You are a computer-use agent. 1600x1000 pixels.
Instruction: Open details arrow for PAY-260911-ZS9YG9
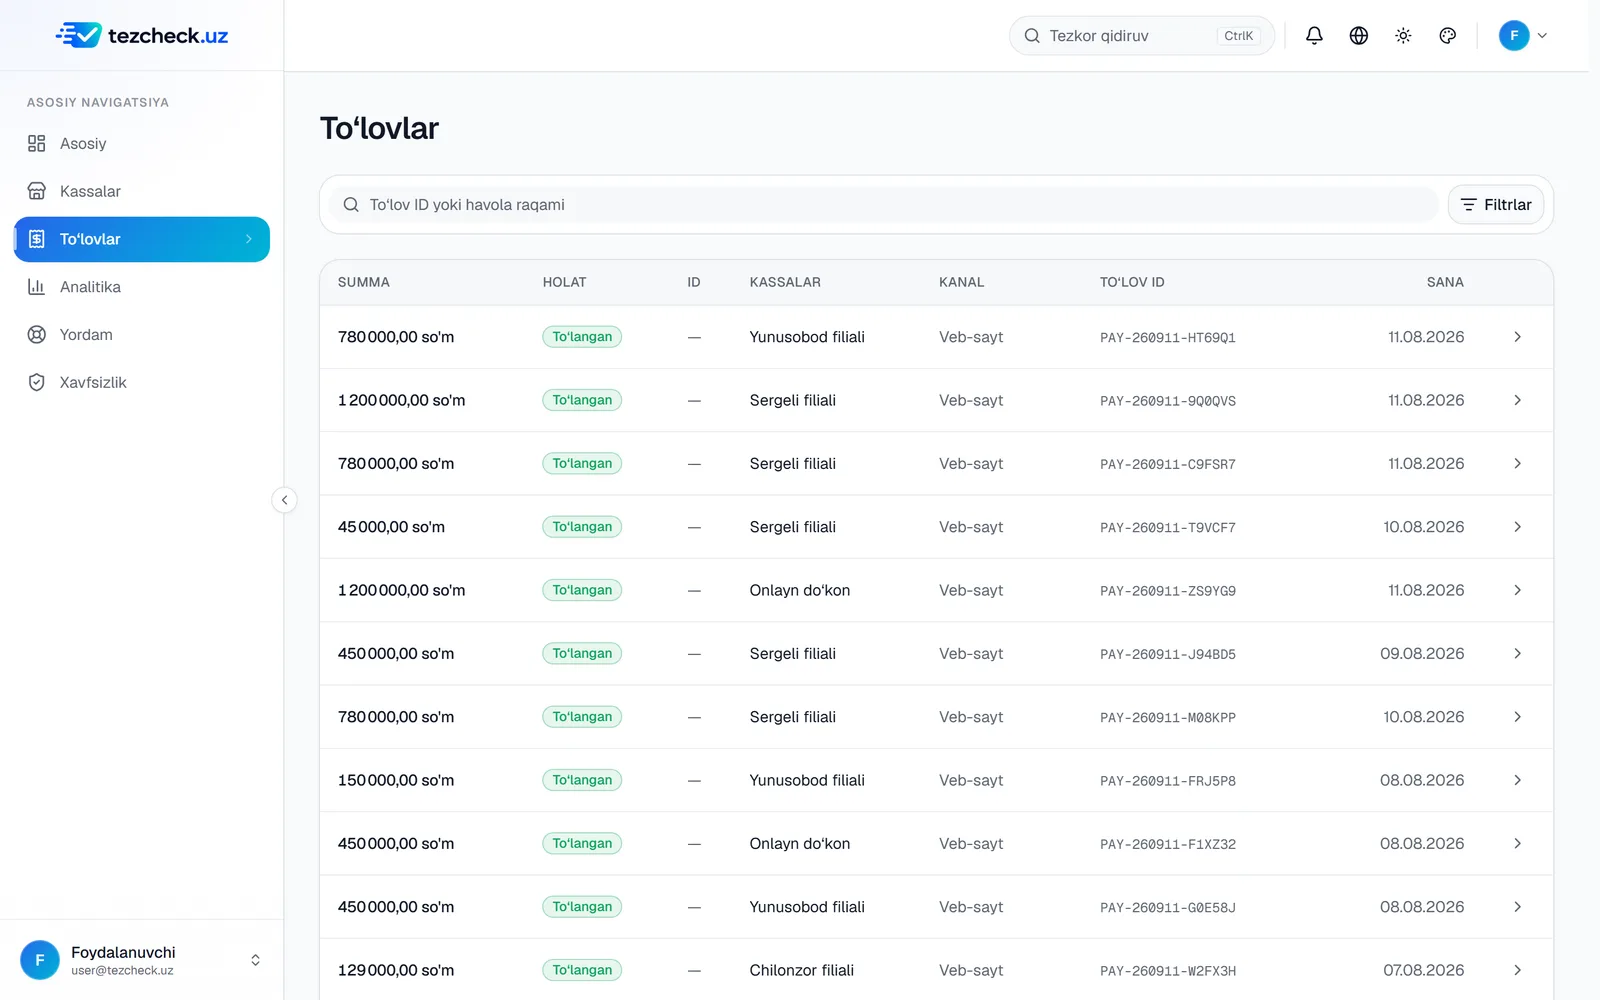(x=1517, y=590)
